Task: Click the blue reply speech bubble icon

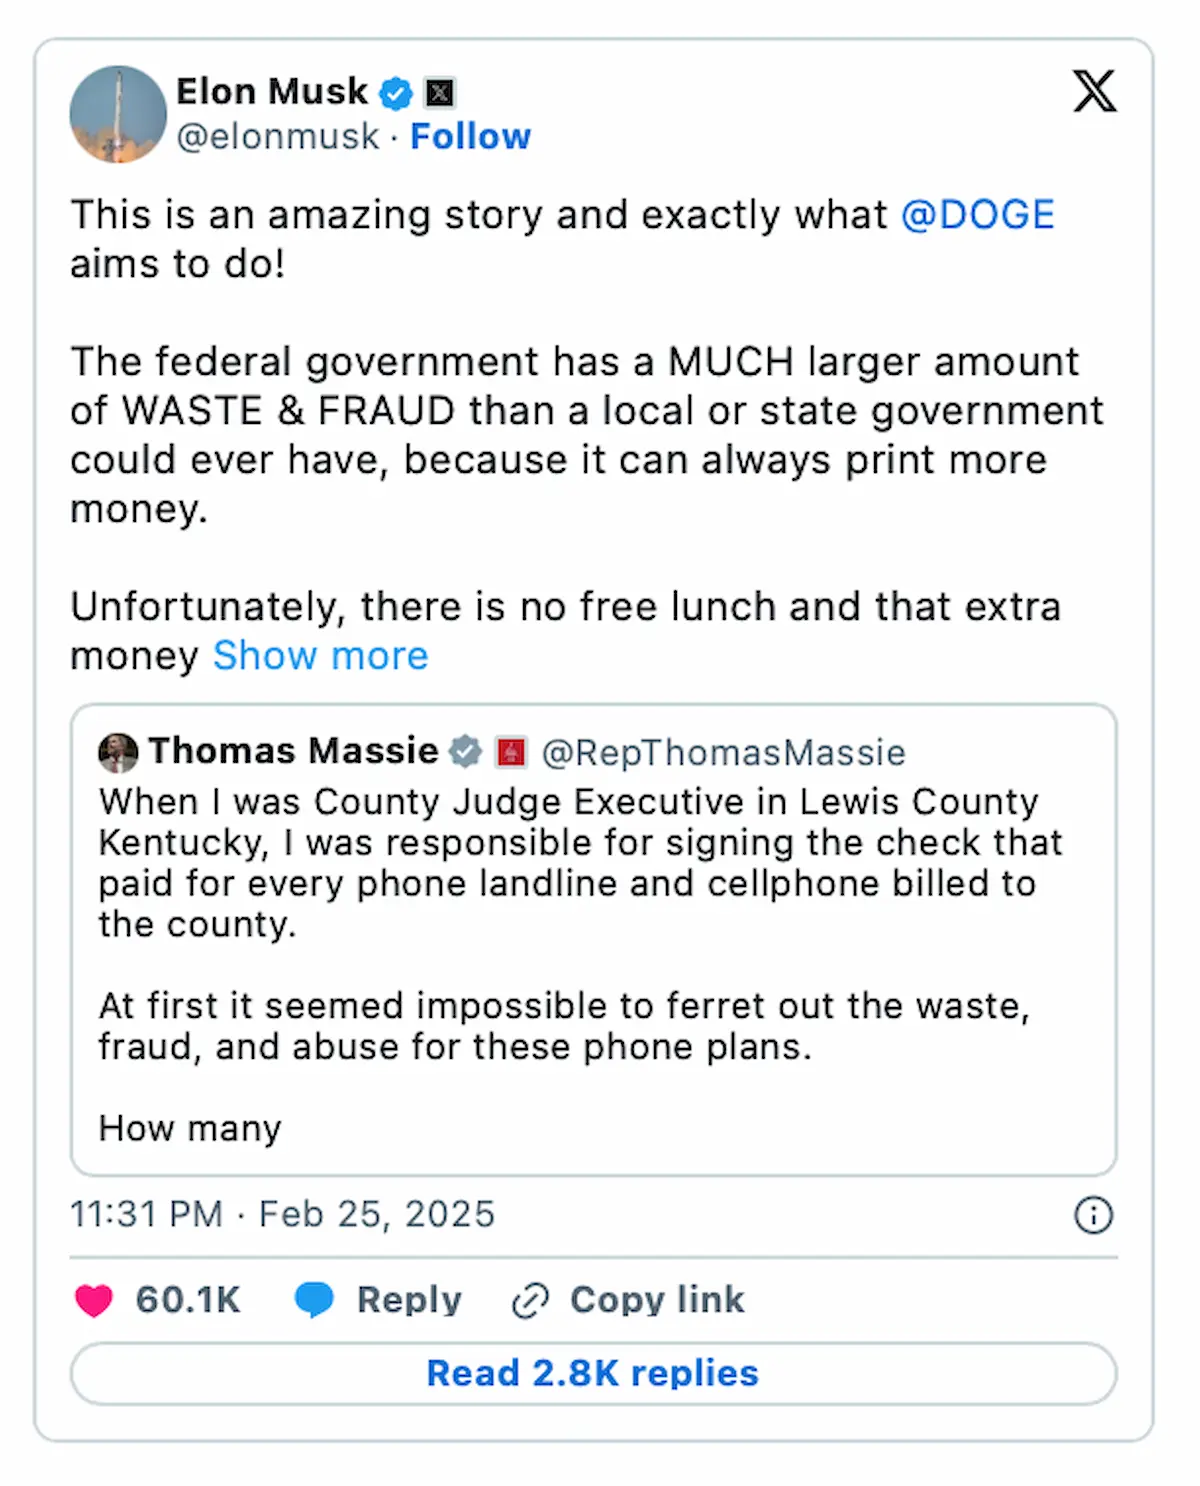Action: tap(314, 1300)
